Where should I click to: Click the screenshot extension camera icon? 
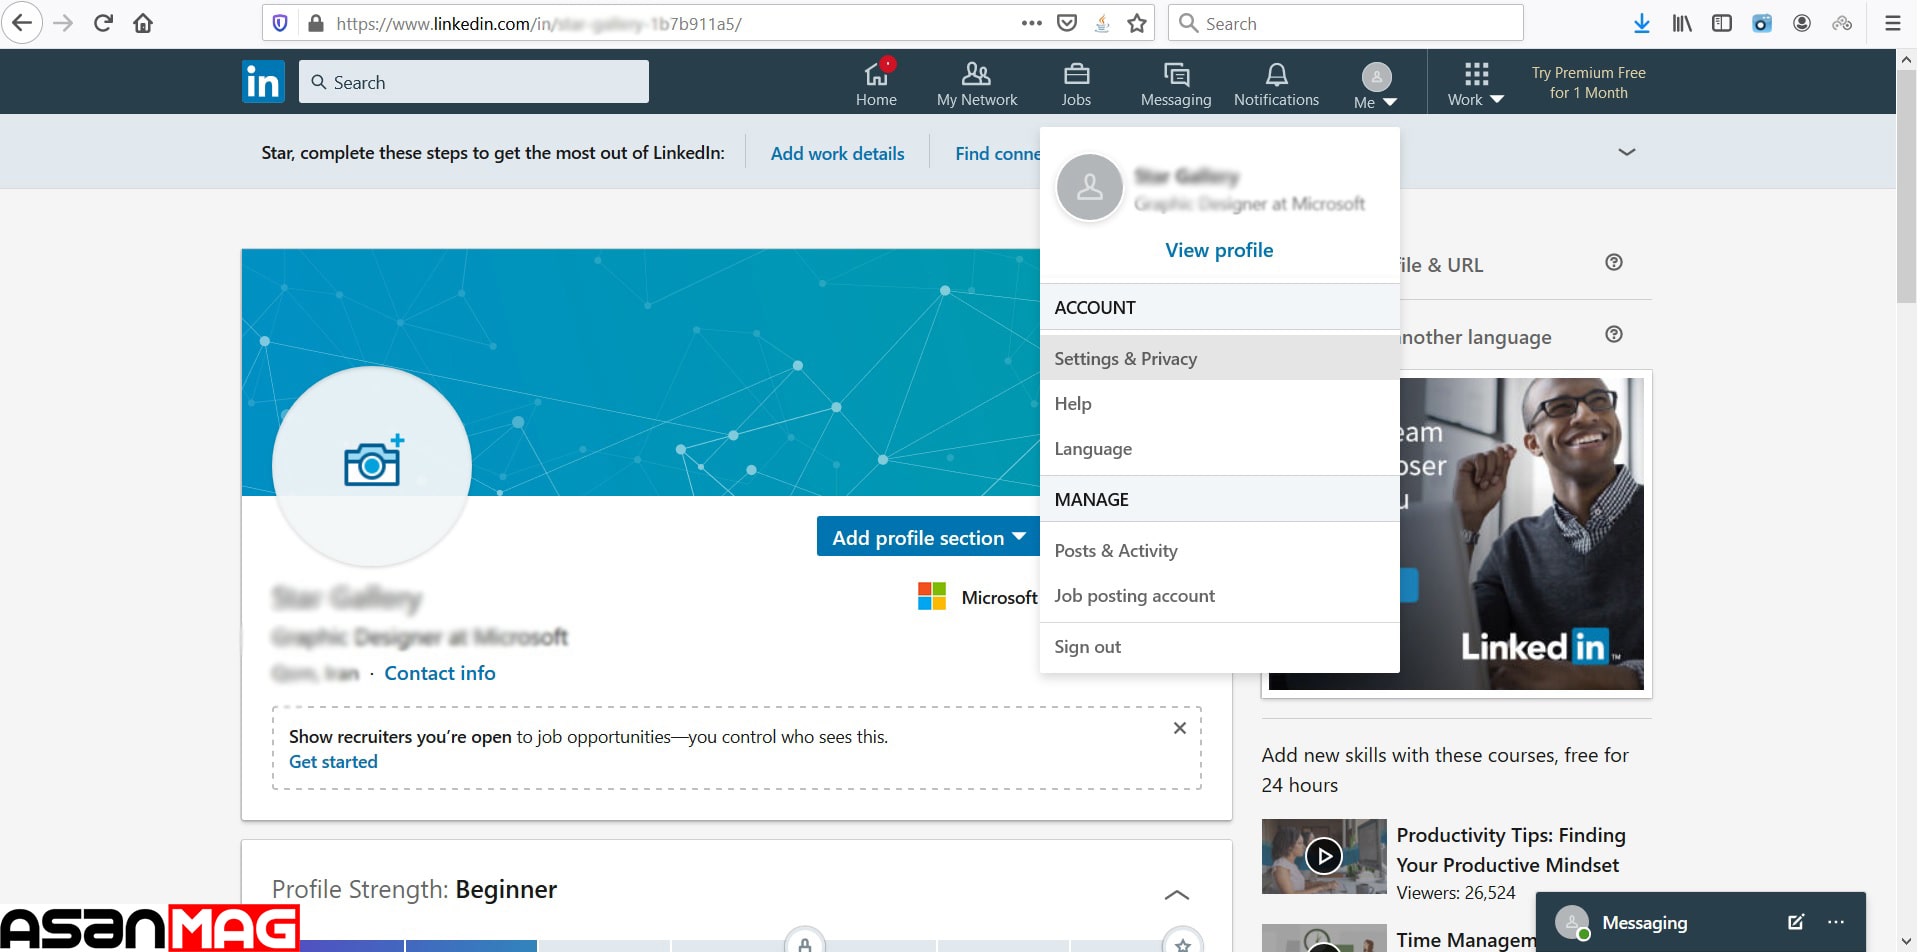[x=1762, y=23]
